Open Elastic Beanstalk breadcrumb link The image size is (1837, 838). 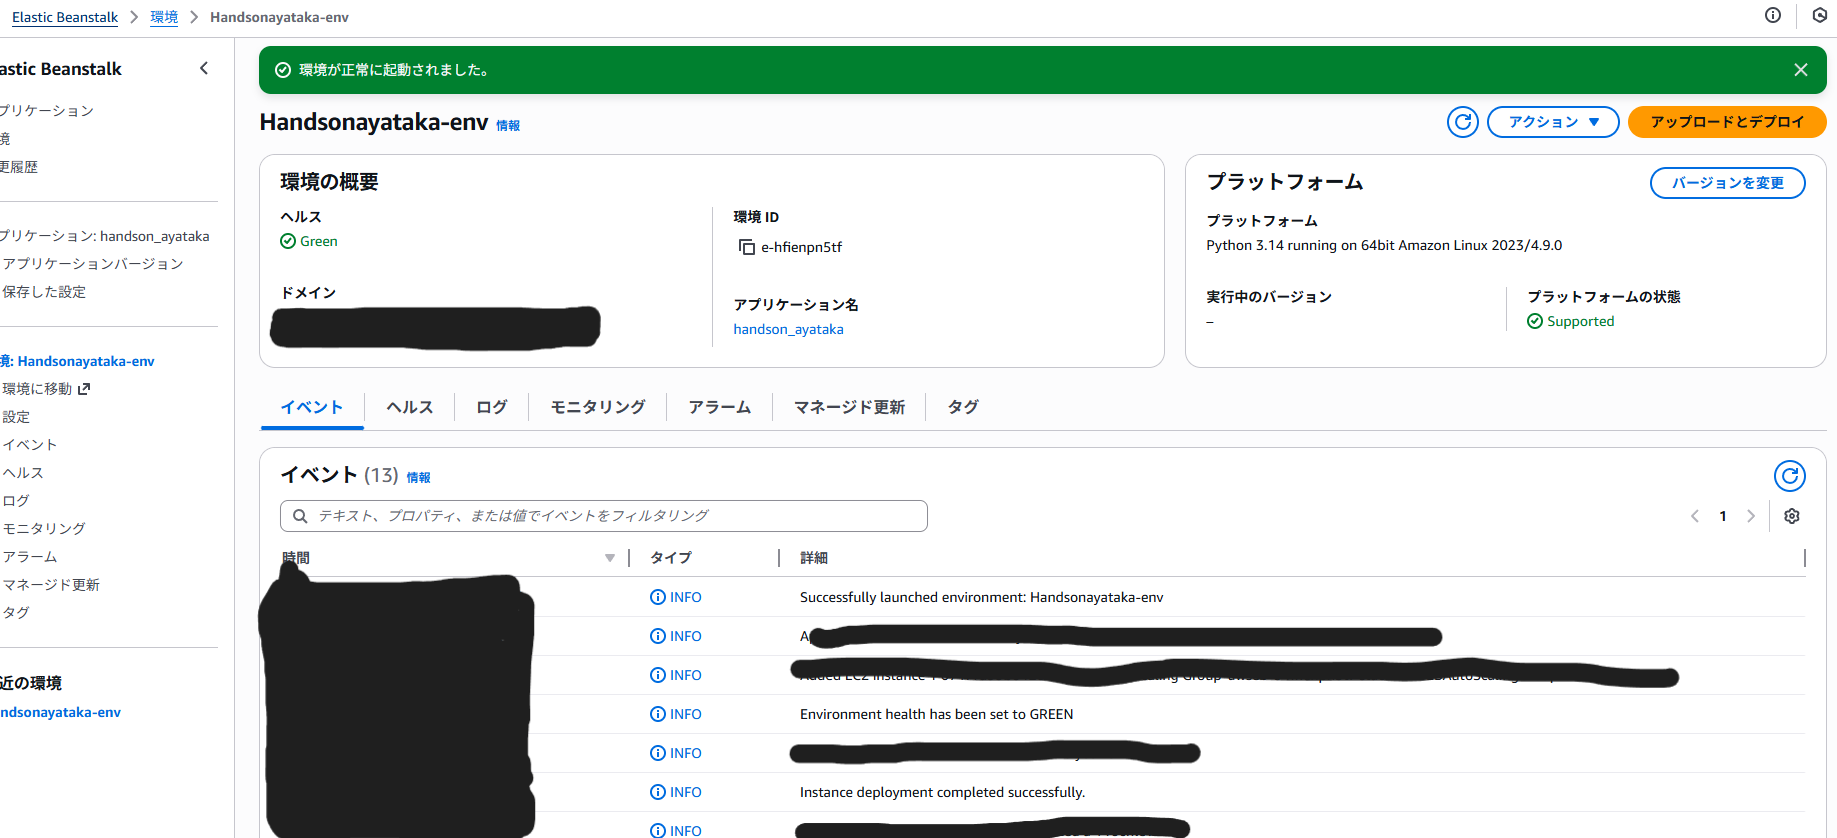[65, 17]
